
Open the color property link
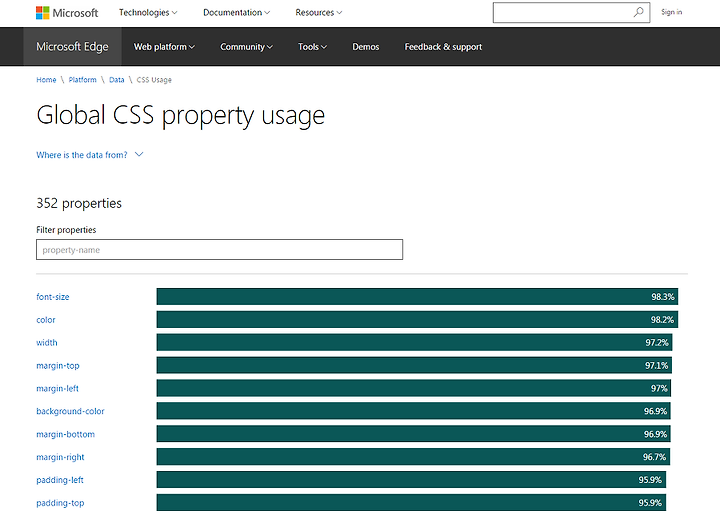pos(46,320)
